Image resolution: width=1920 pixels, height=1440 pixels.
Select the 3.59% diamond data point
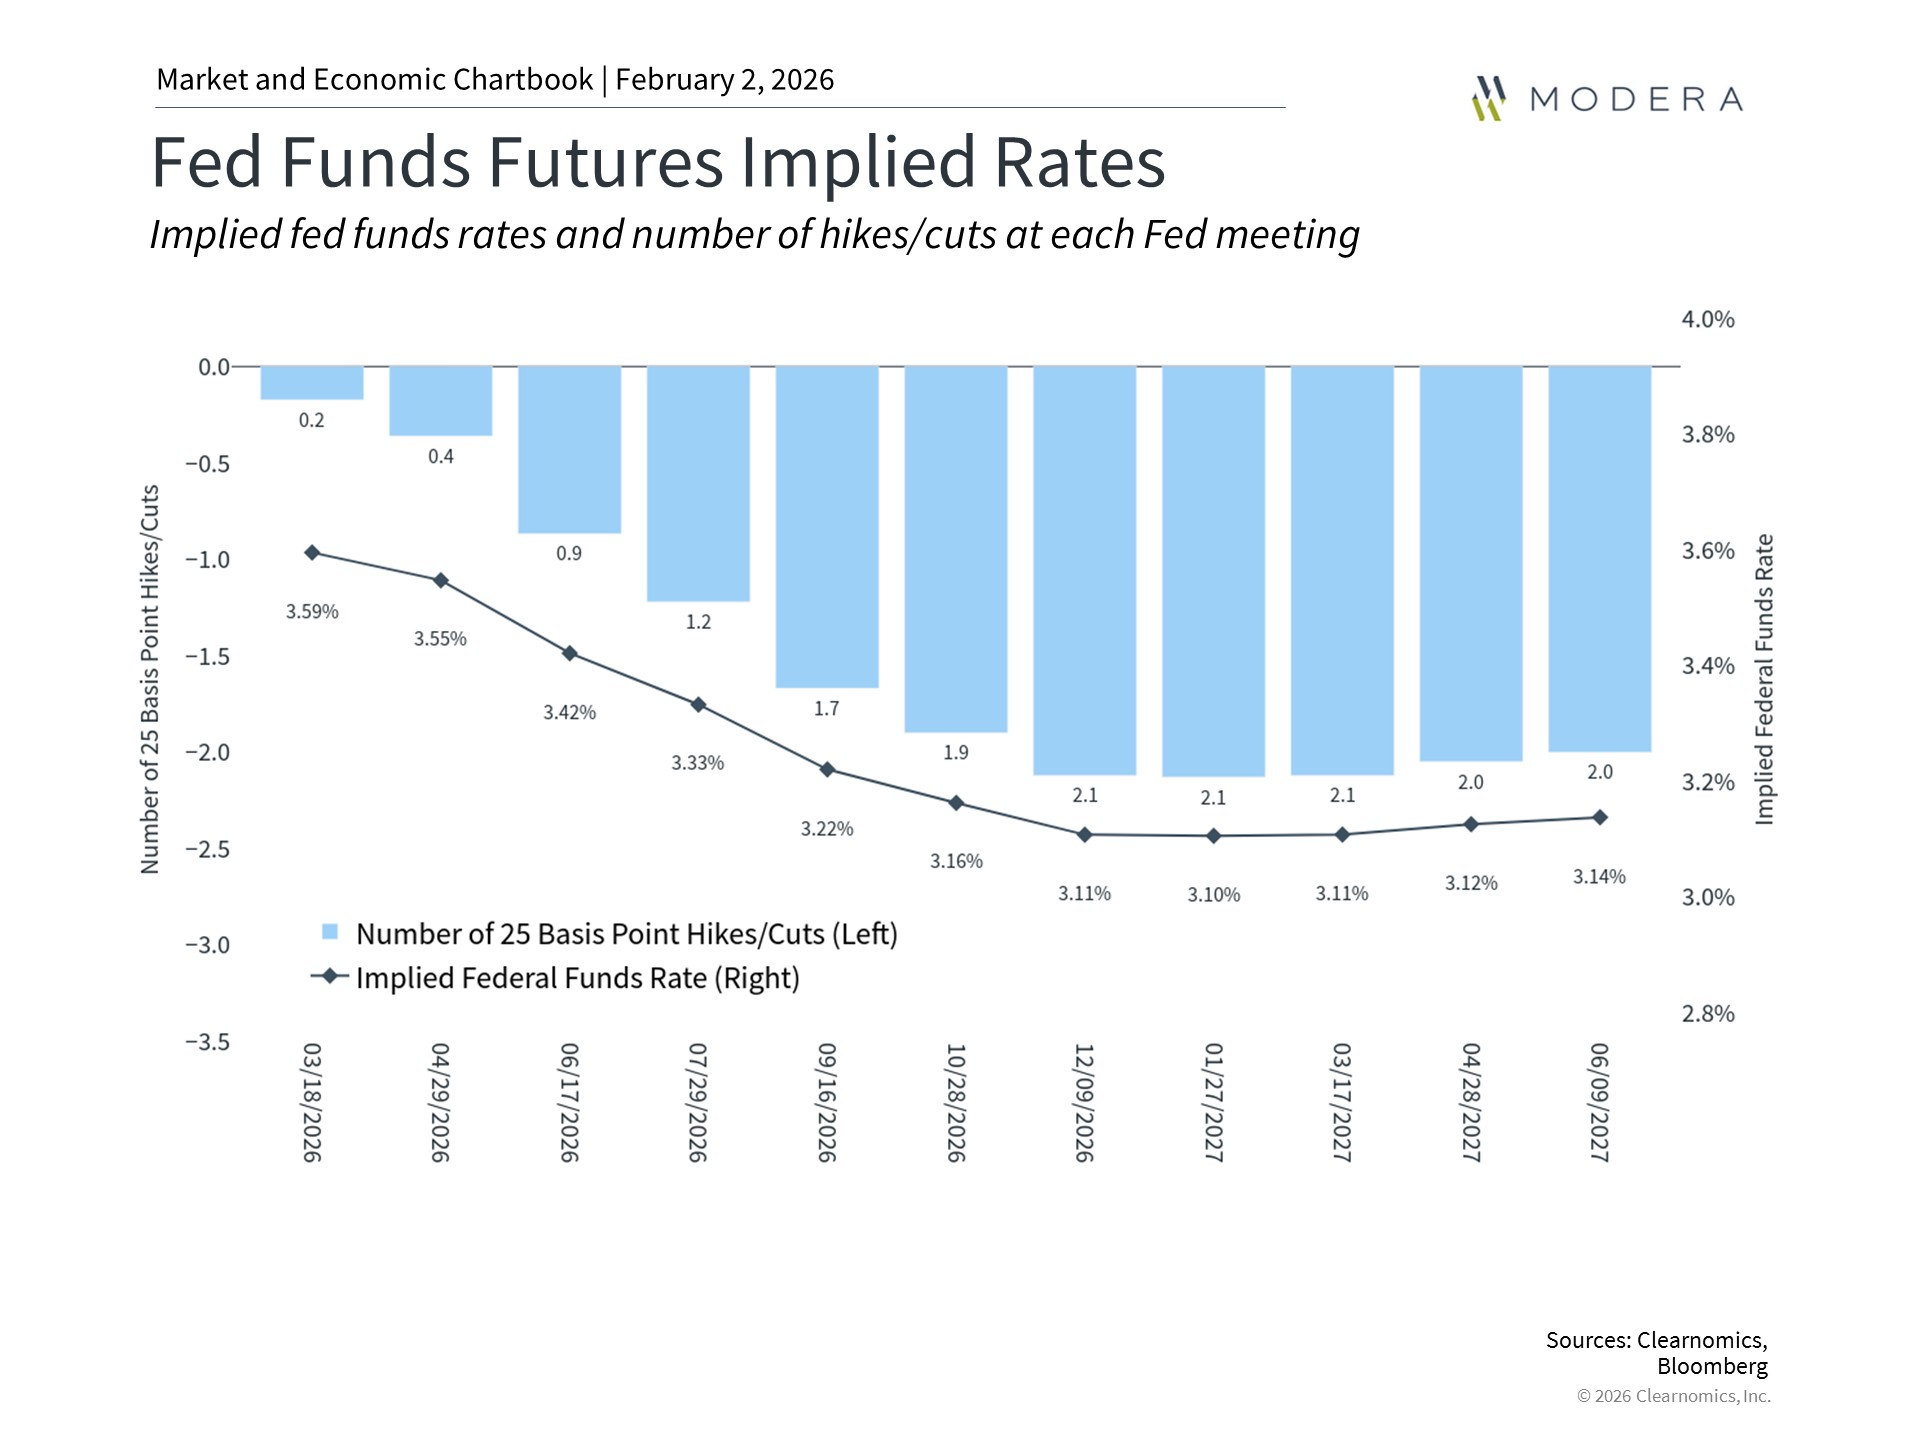click(x=312, y=553)
